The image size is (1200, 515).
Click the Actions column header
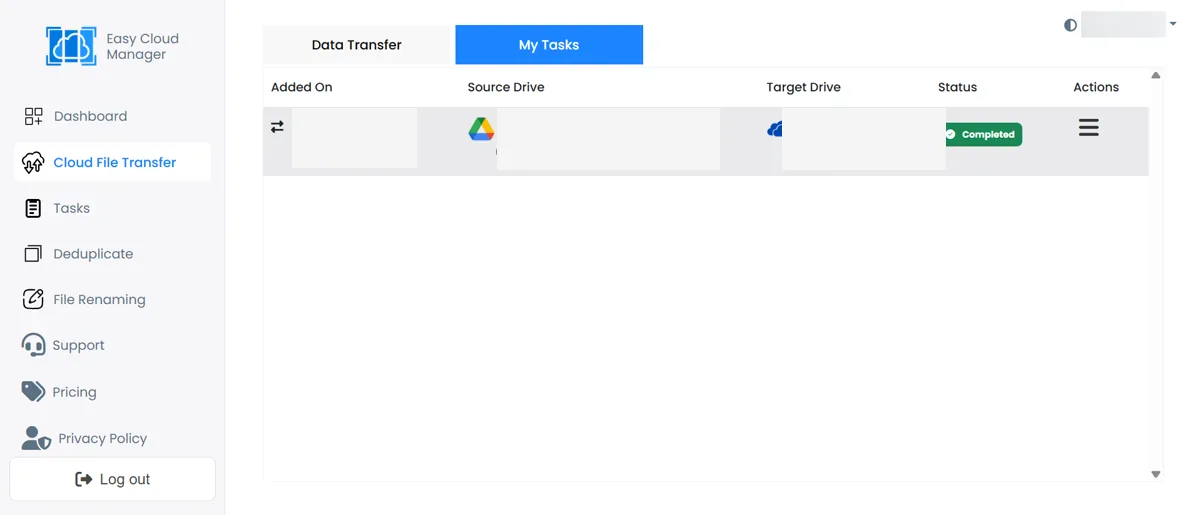pyautogui.click(x=1096, y=87)
